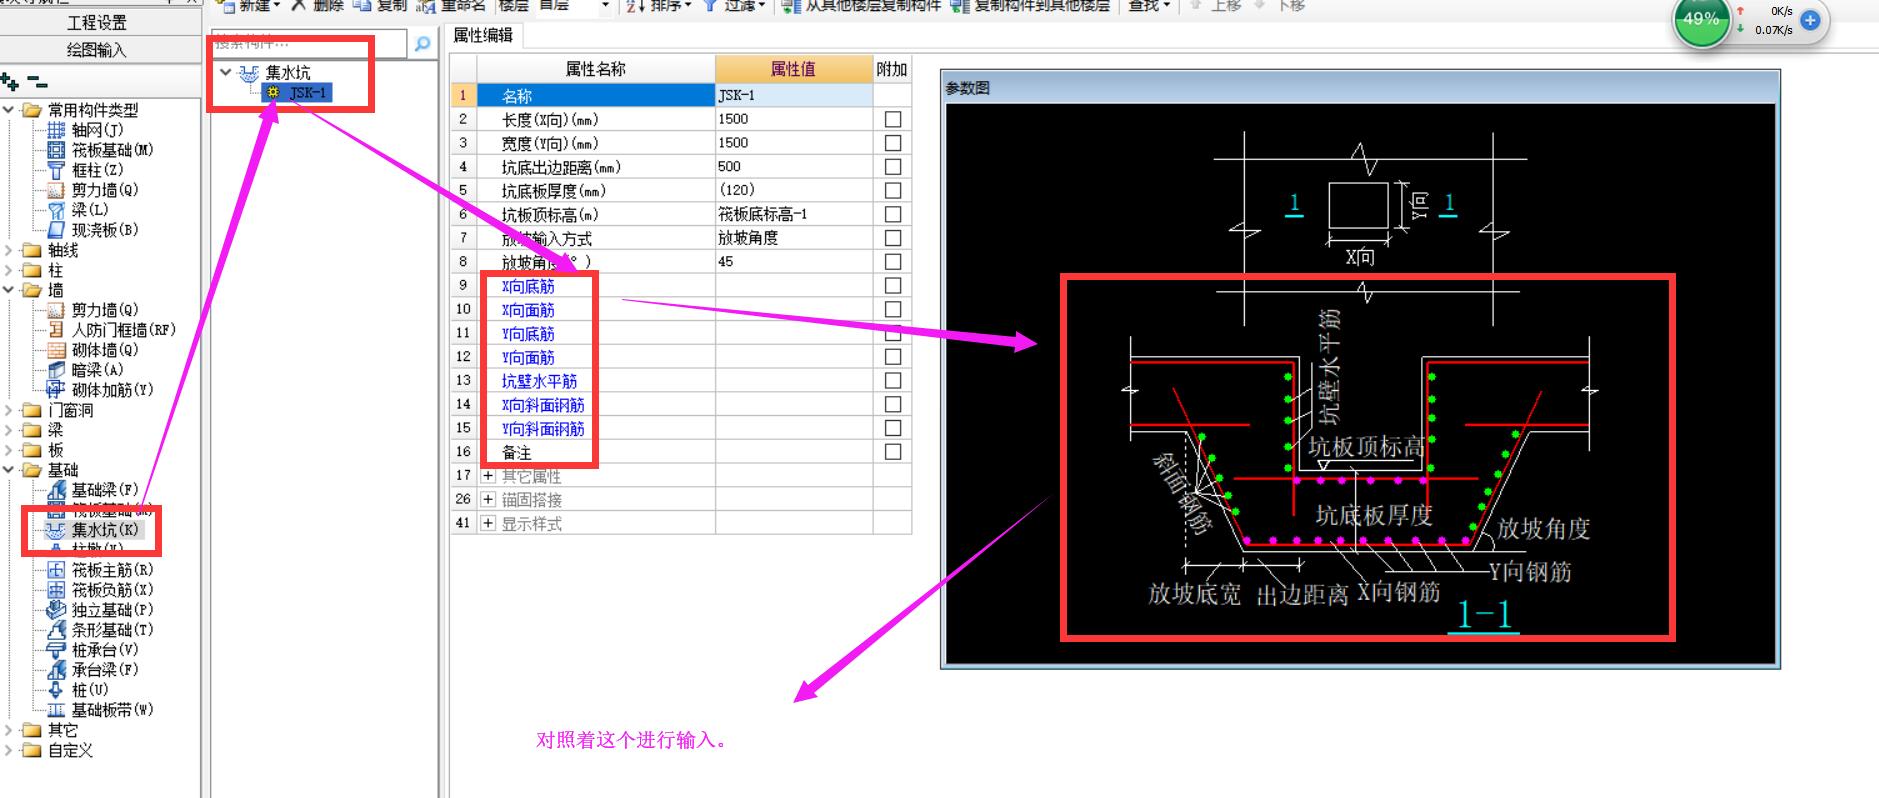Open the 属性编辑 tab
Image resolution: width=1879 pixels, height=798 pixels.
(x=483, y=35)
